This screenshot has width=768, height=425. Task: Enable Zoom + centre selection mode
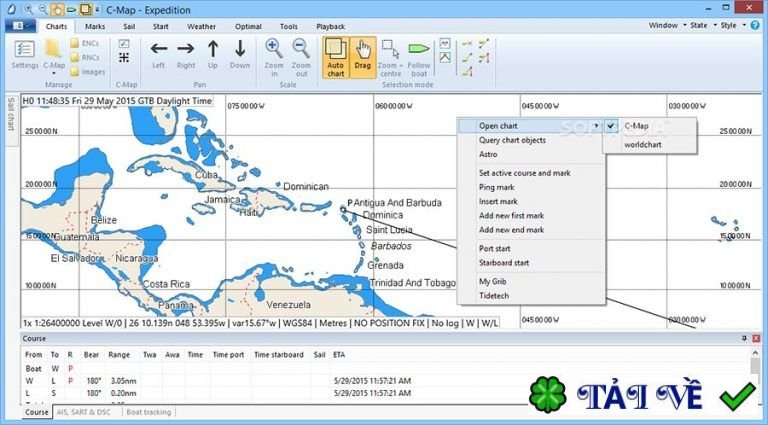point(390,58)
